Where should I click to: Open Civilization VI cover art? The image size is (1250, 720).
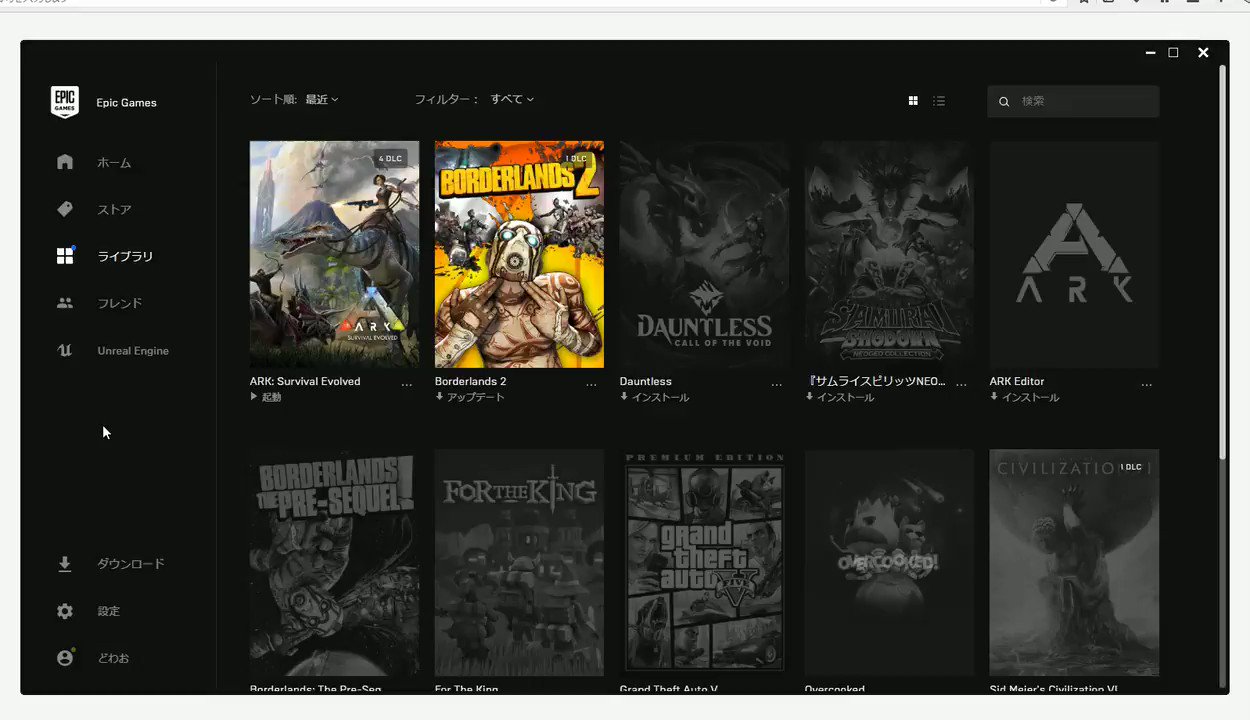click(1074, 562)
